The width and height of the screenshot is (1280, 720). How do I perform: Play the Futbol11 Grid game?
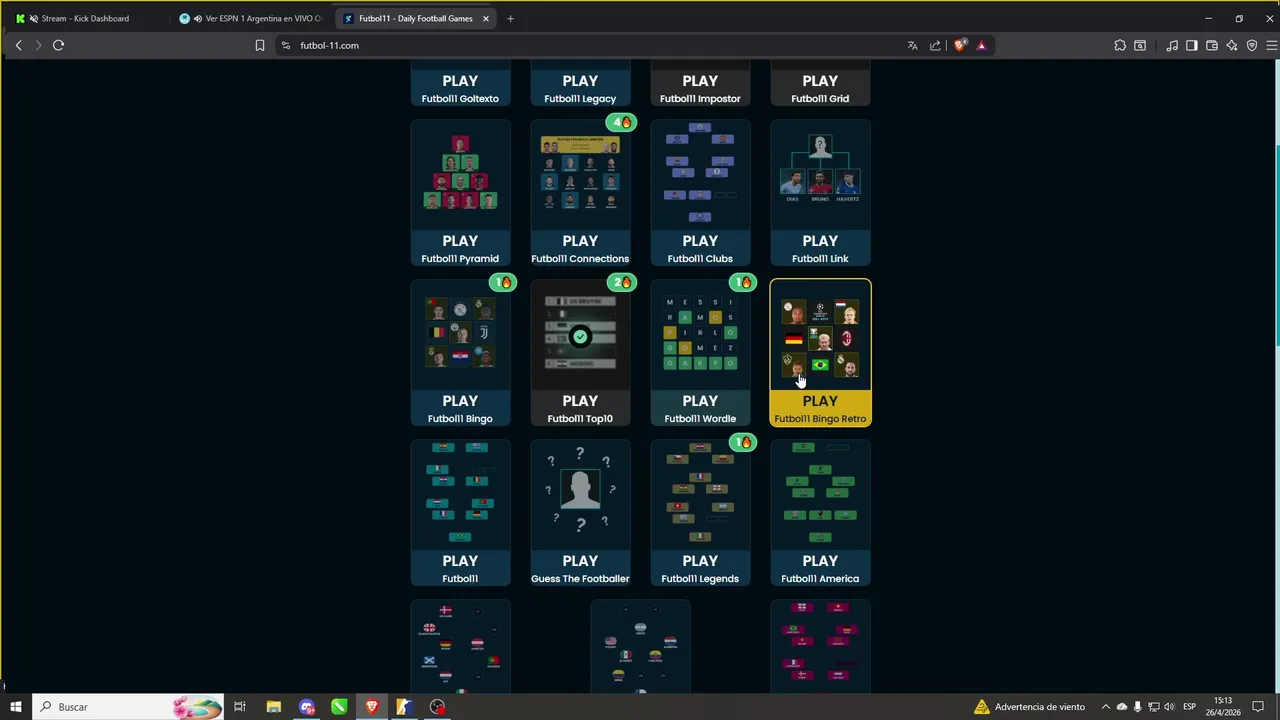pyautogui.click(x=820, y=82)
